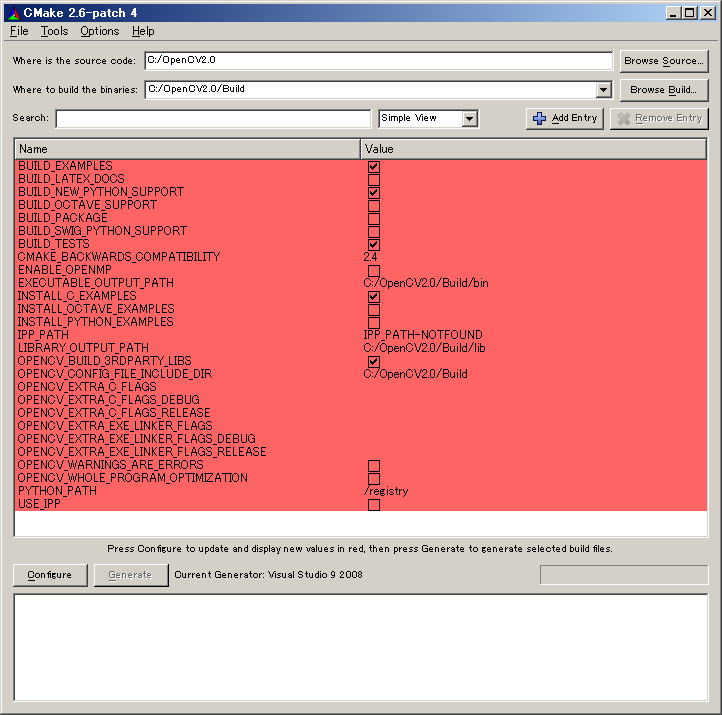Screen dimensions: 722x715
Task: Select OPENCV_EXTRA_C_FLAGS_RELEASE entry
Action: 114,413
